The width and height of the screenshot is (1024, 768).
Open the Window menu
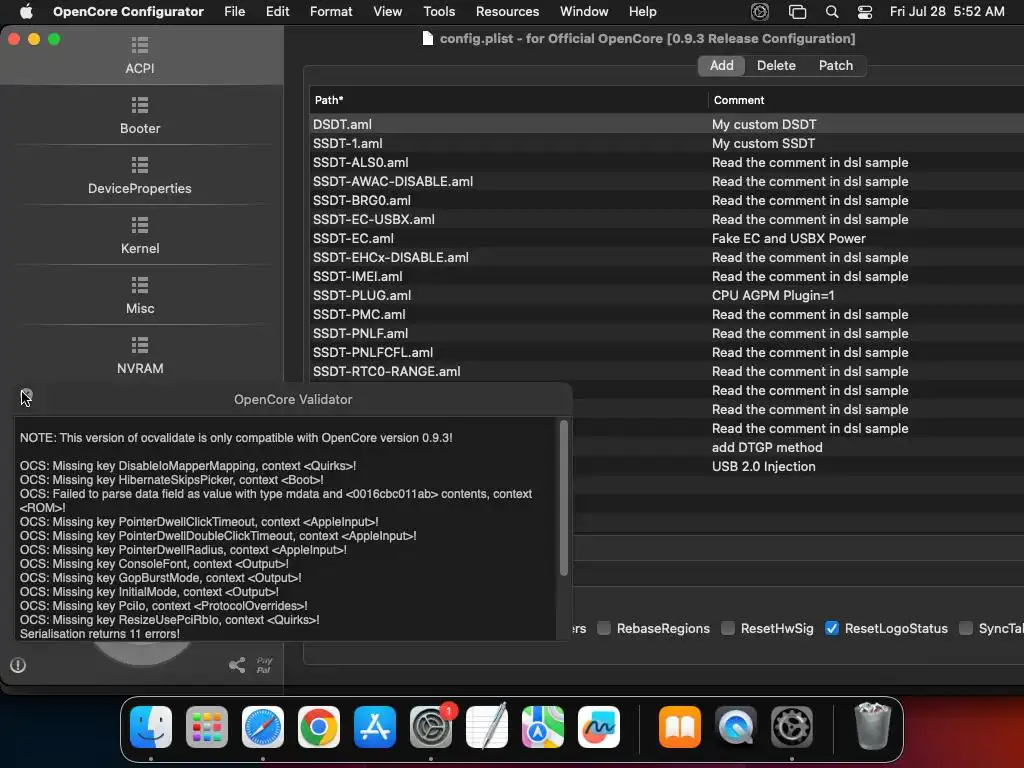click(x=584, y=12)
